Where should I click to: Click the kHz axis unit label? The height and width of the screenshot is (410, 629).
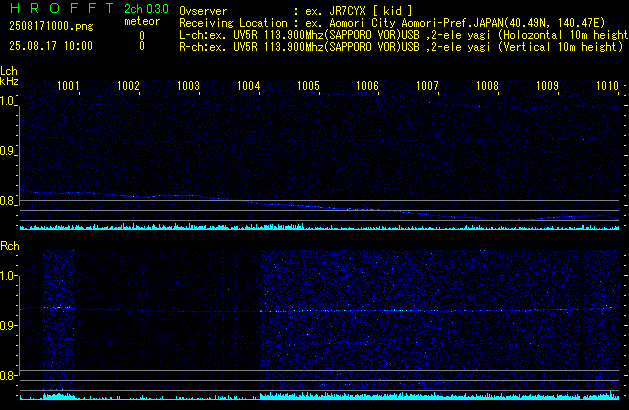[x=9, y=81]
